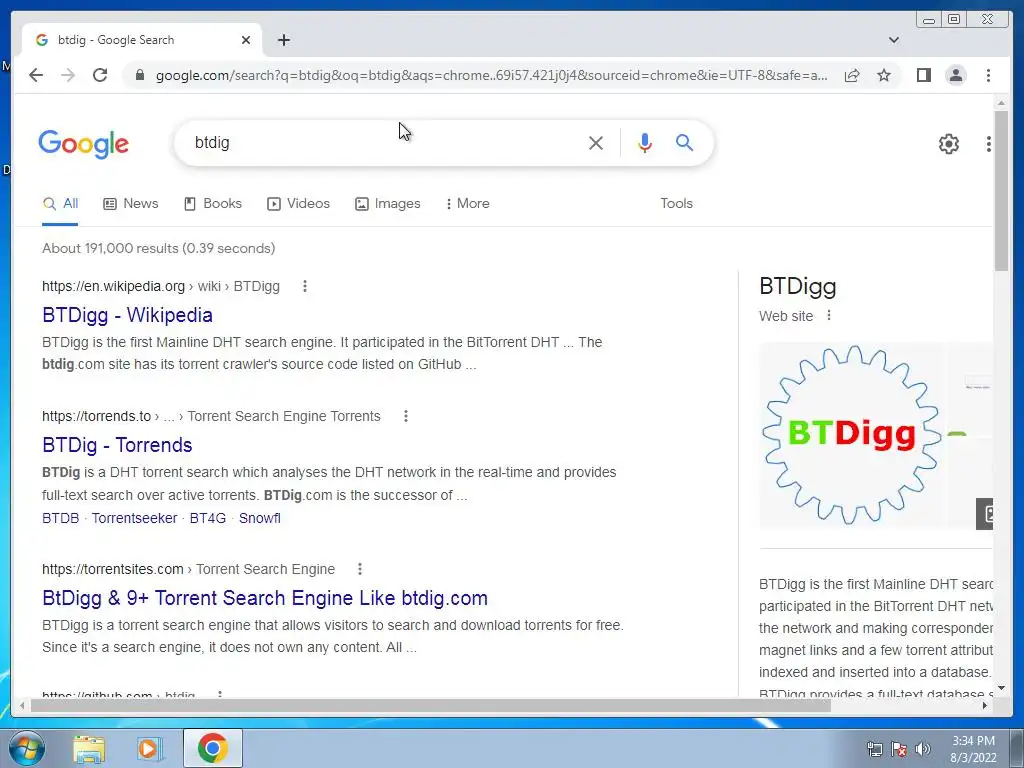The width and height of the screenshot is (1024, 768).
Task: Open options beside Web site label
Action: coord(829,315)
